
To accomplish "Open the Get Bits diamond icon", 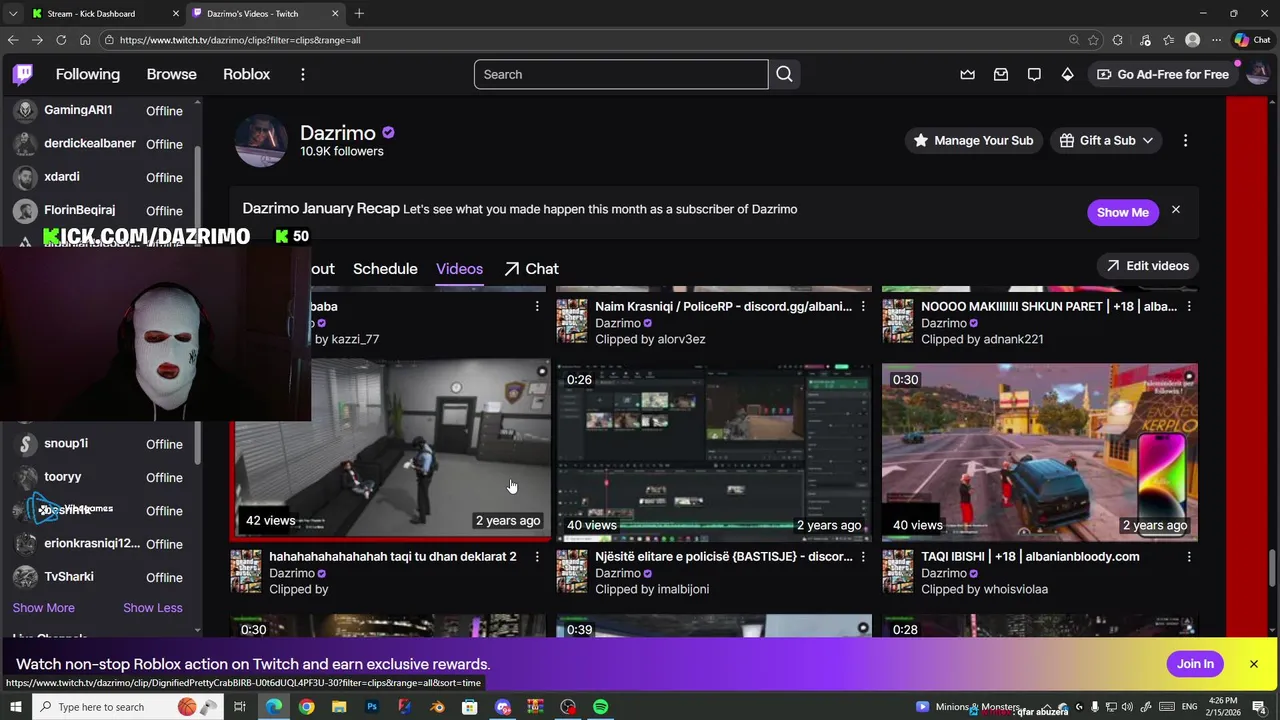I will pos(1067,74).
